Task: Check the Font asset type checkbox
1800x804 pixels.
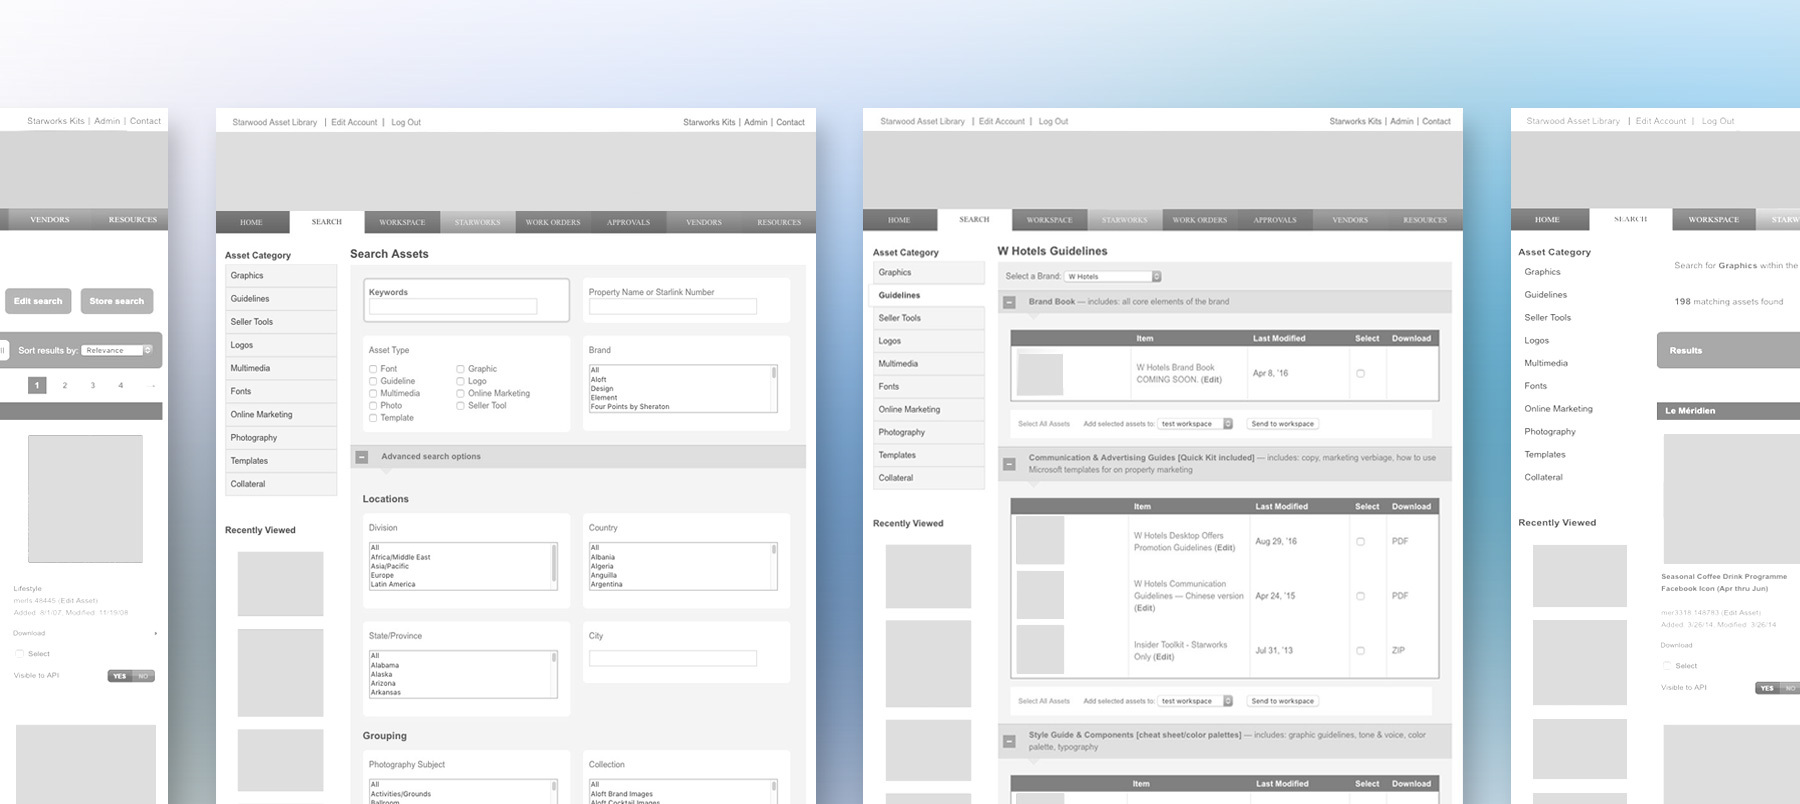Action: (373, 369)
